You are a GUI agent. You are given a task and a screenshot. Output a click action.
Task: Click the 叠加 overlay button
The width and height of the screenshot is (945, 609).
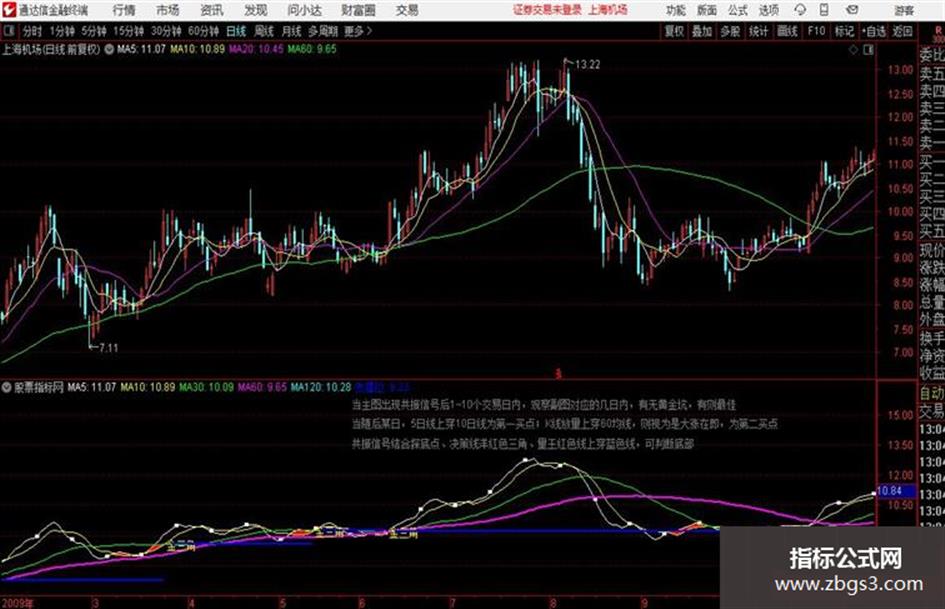click(x=702, y=31)
